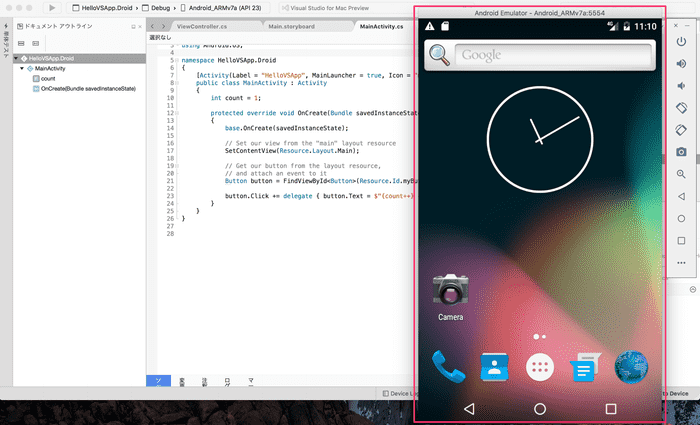Open emulator extended controls (three dots)

point(681,262)
